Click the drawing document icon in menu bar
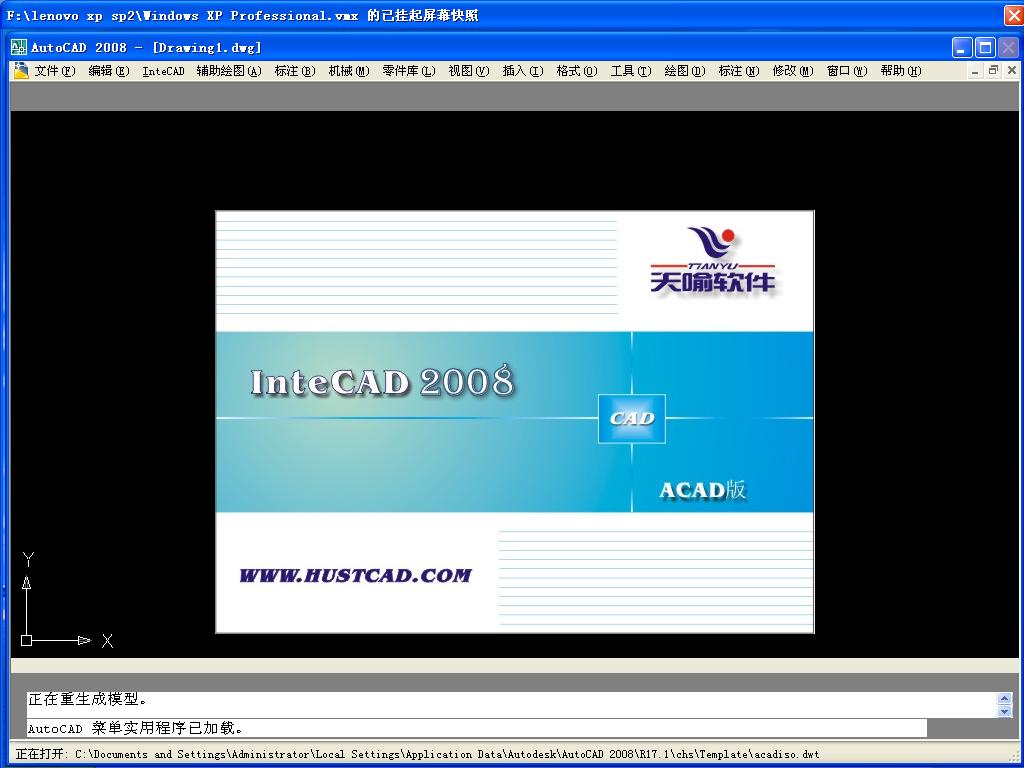 pos(21,71)
